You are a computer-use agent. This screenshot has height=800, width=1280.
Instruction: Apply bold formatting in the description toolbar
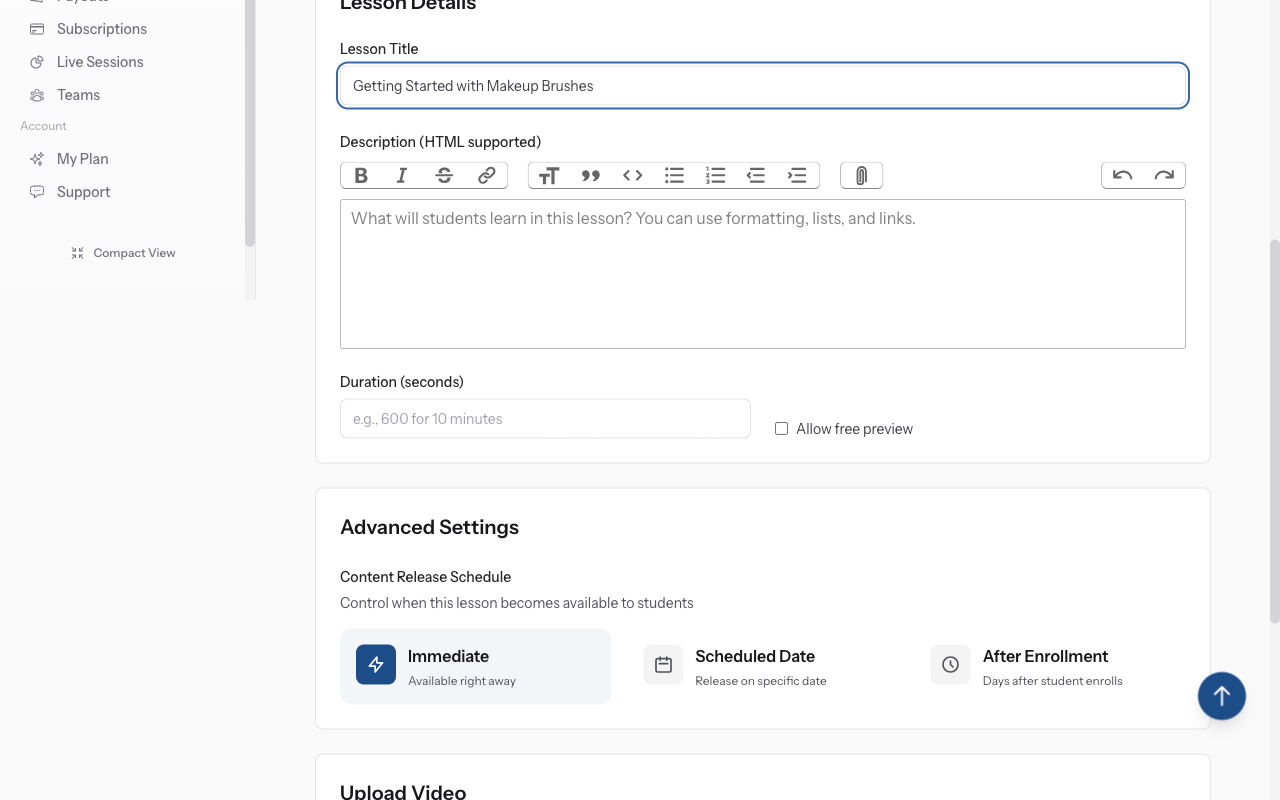361,175
